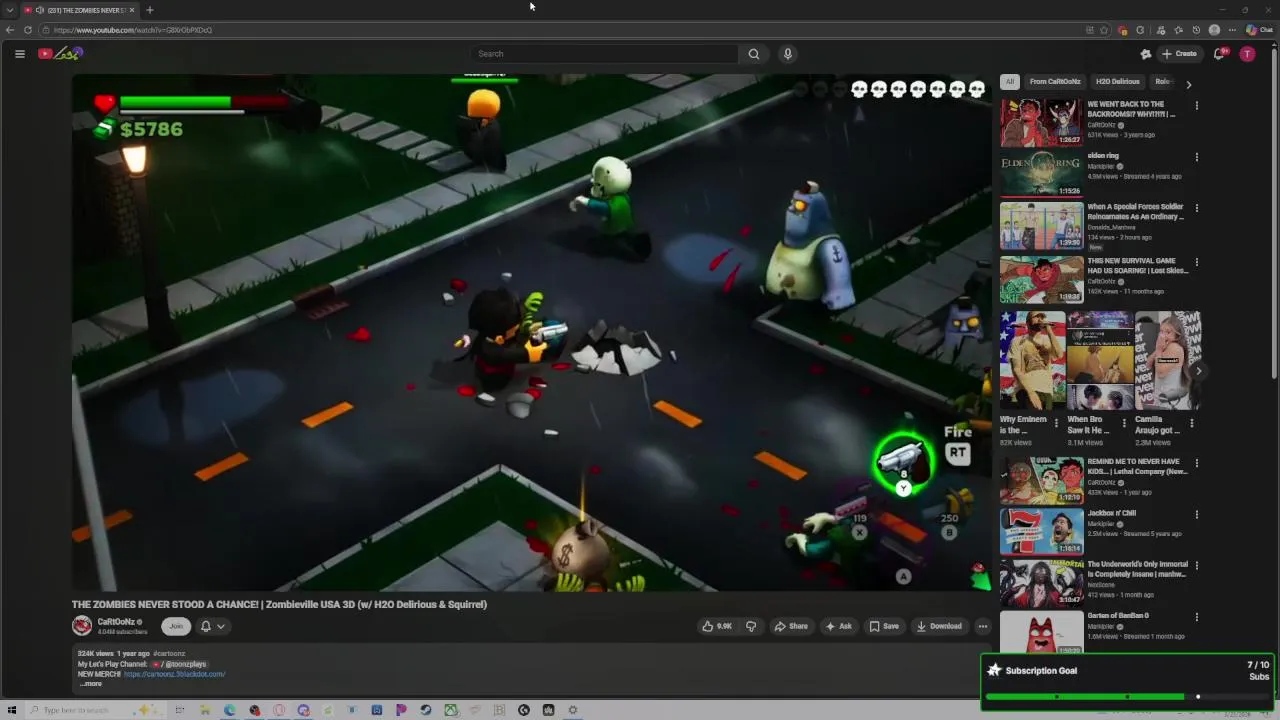This screenshot has width=1280, height=720.
Task: Join the CaRtOoNz channel membership
Action: [176, 626]
